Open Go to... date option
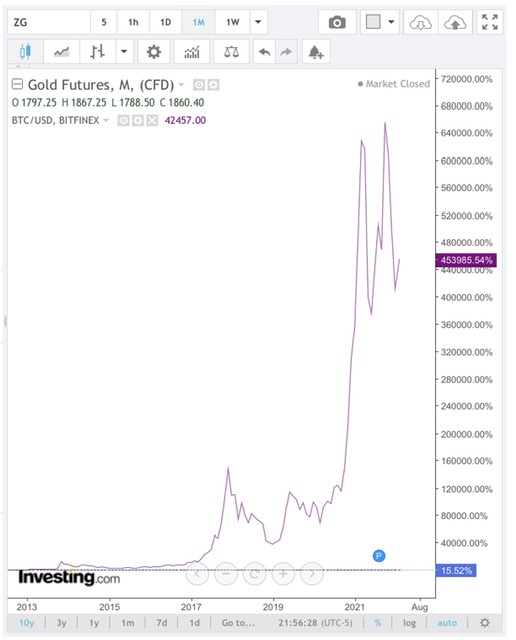The image size is (516, 640). (x=238, y=623)
